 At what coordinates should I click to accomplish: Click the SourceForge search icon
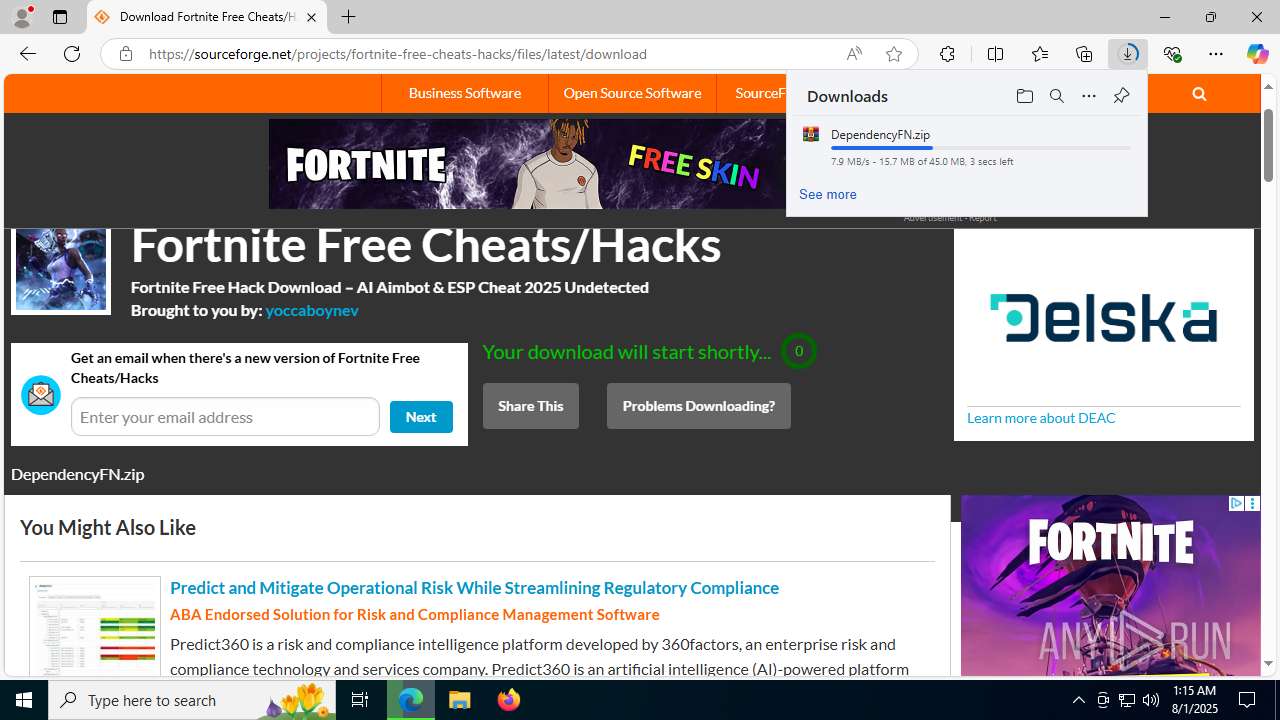coord(1199,94)
